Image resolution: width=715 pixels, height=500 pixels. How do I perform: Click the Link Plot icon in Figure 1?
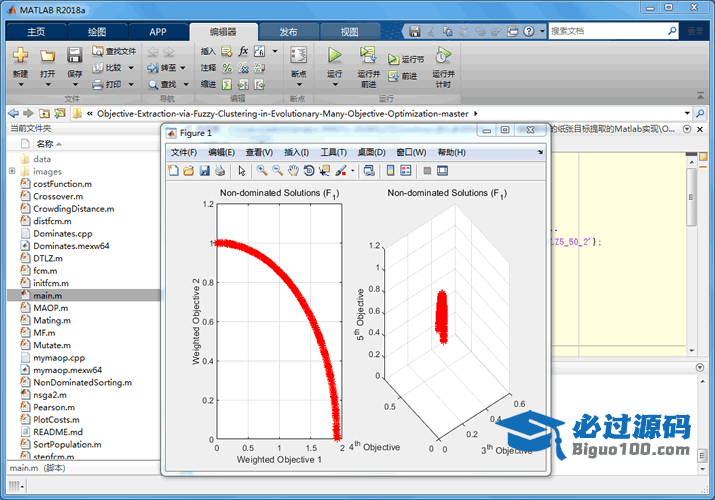point(369,171)
